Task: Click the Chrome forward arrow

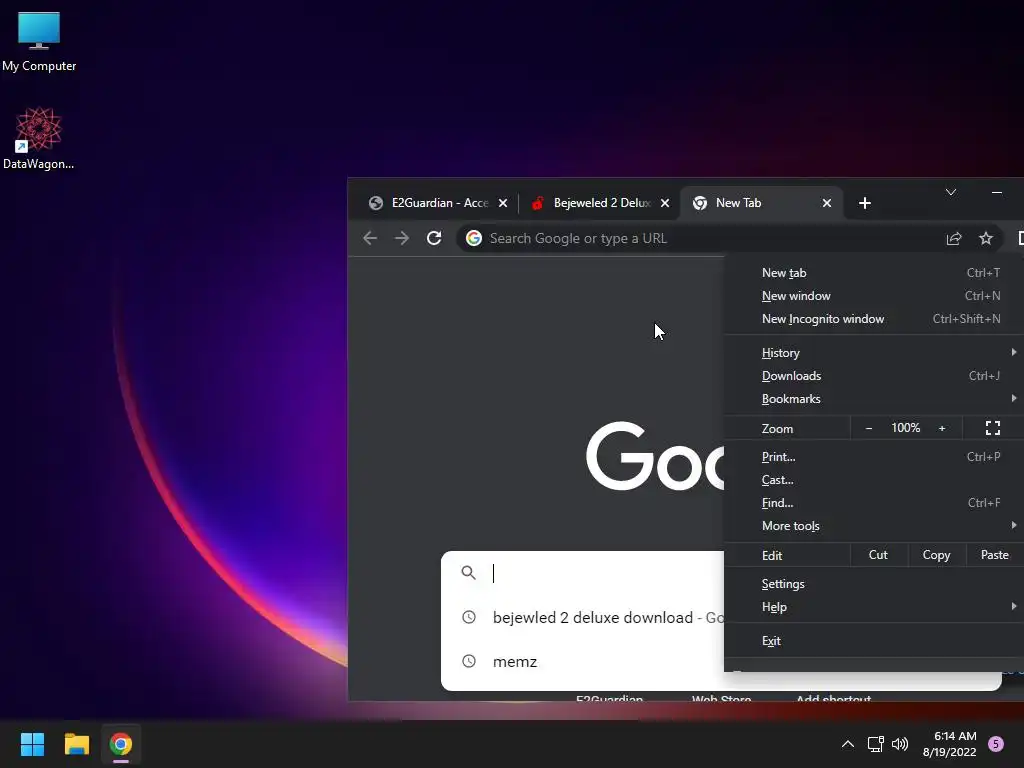Action: point(402,238)
